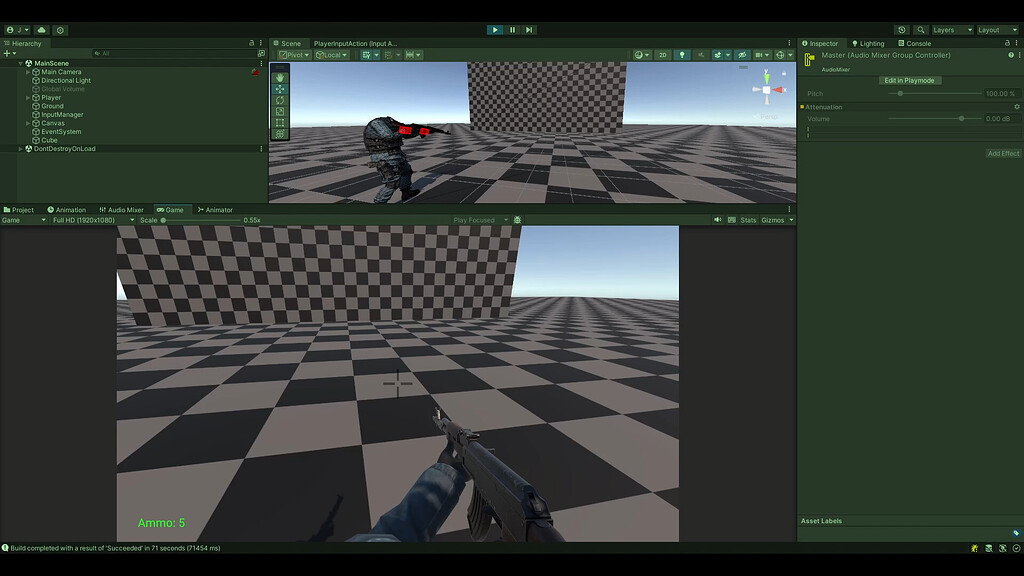Toggle scene effects button
This screenshot has width=1024, height=576.
tap(718, 55)
